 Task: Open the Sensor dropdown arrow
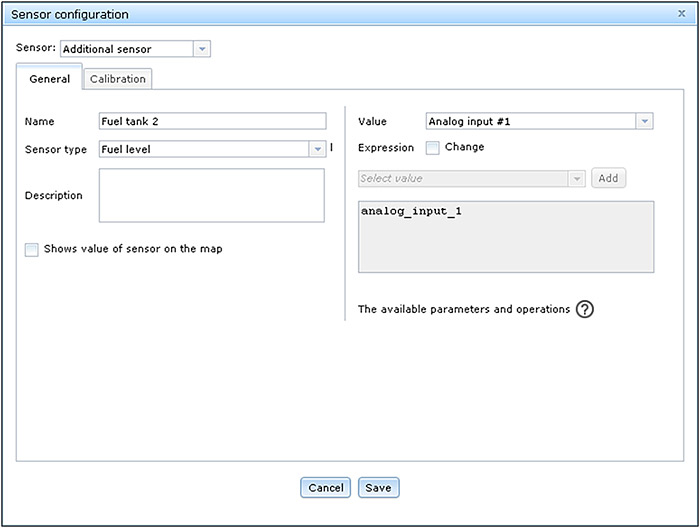tap(202, 49)
